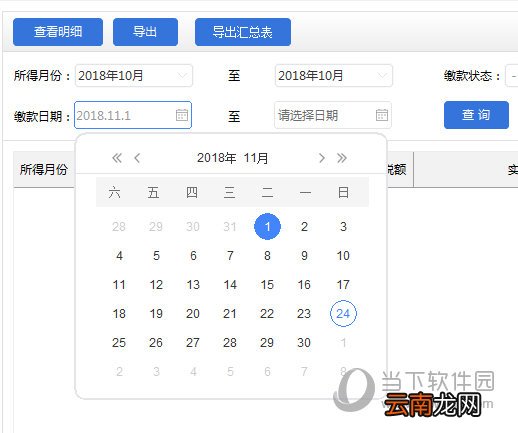Select November 3 in the calendar
The height and width of the screenshot is (433, 518).
tap(343, 227)
